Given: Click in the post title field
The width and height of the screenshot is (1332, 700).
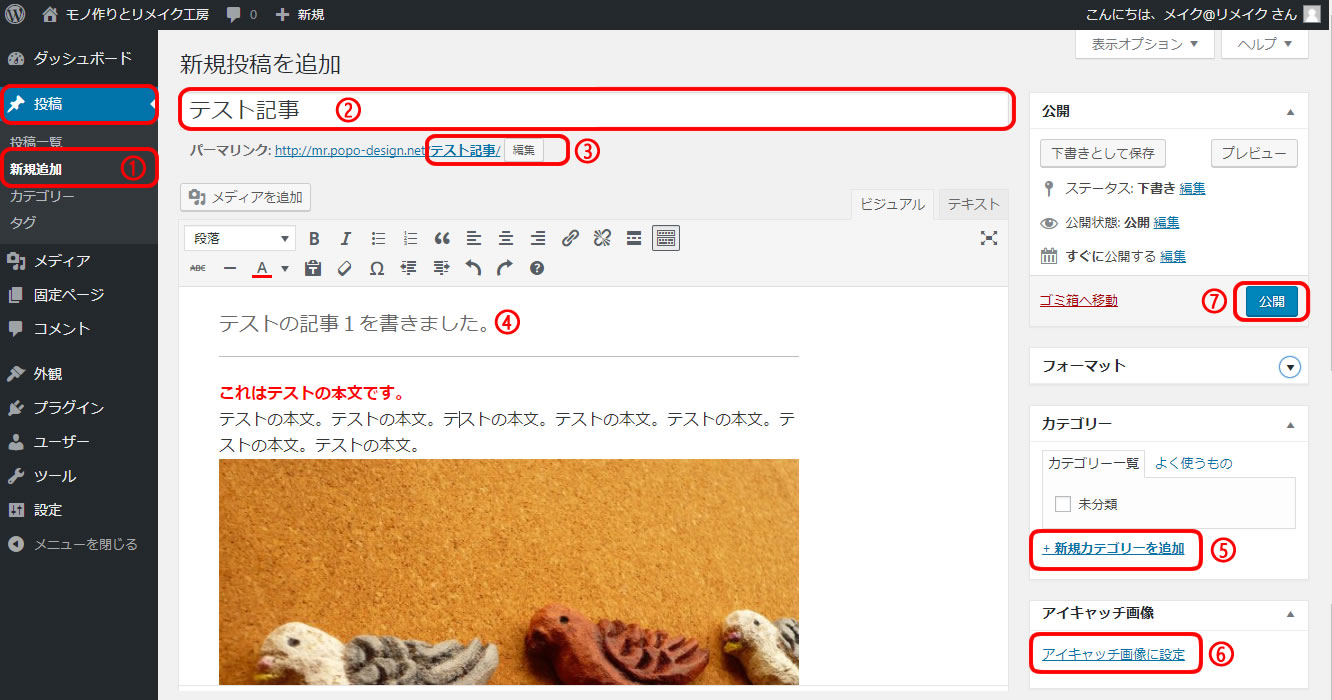Looking at the screenshot, I should [595, 109].
